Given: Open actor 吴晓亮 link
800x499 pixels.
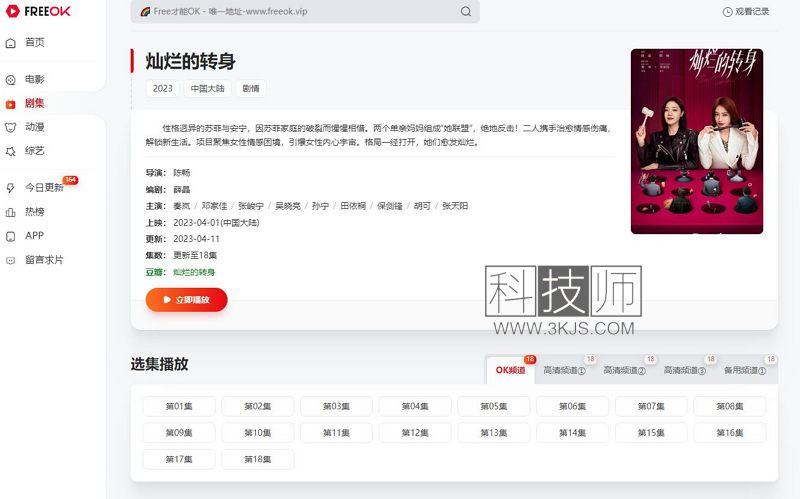Looking at the screenshot, I should click(288, 206).
